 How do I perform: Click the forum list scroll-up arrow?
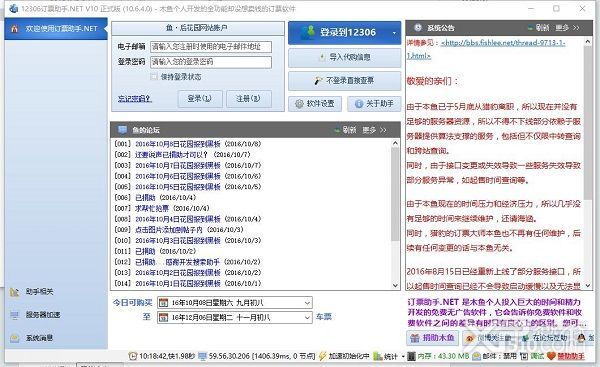point(396,143)
